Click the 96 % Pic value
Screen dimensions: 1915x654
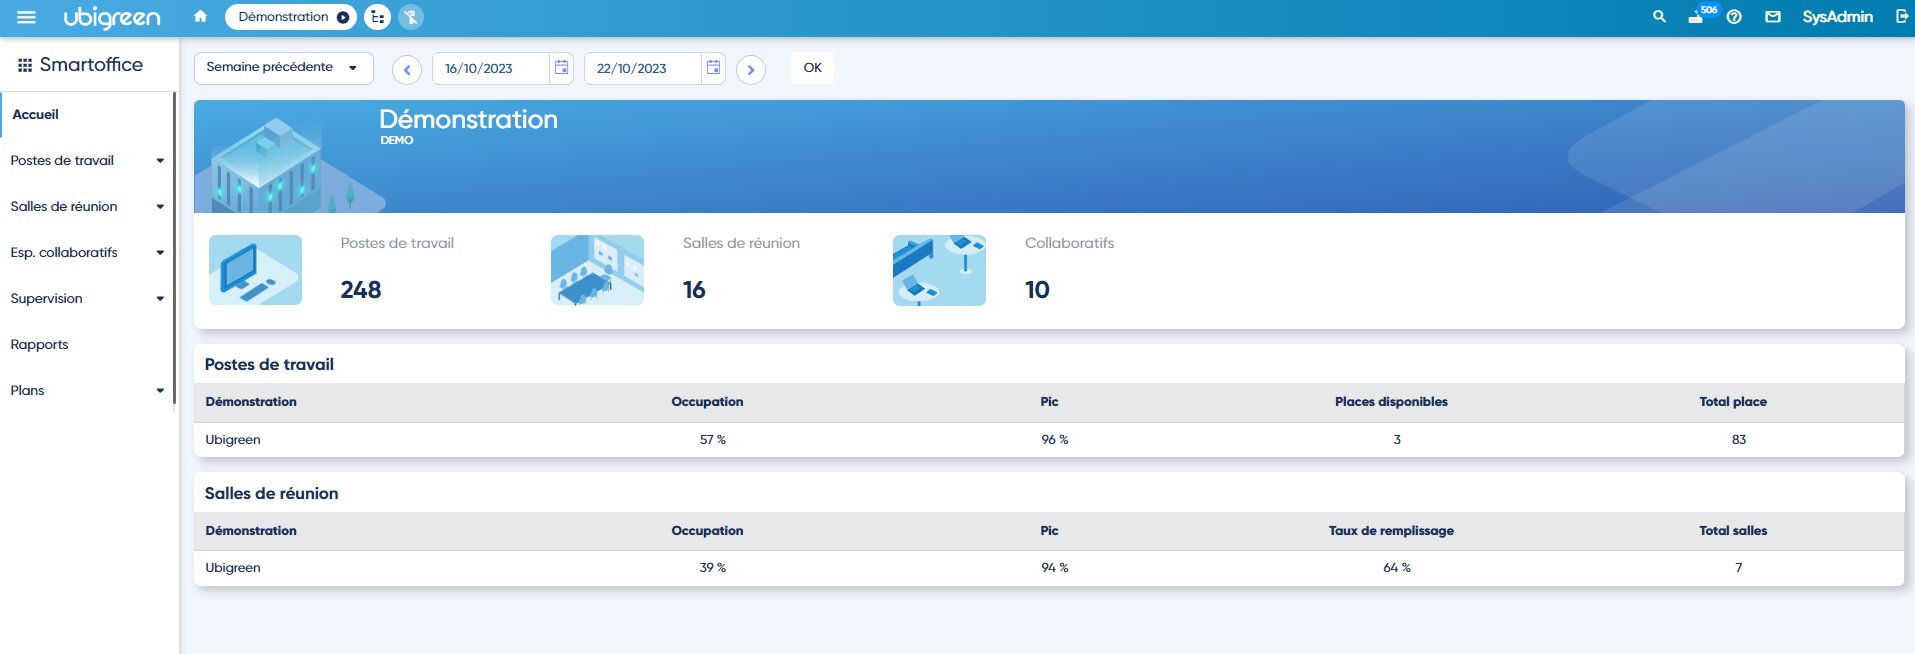tap(1055, 440)
